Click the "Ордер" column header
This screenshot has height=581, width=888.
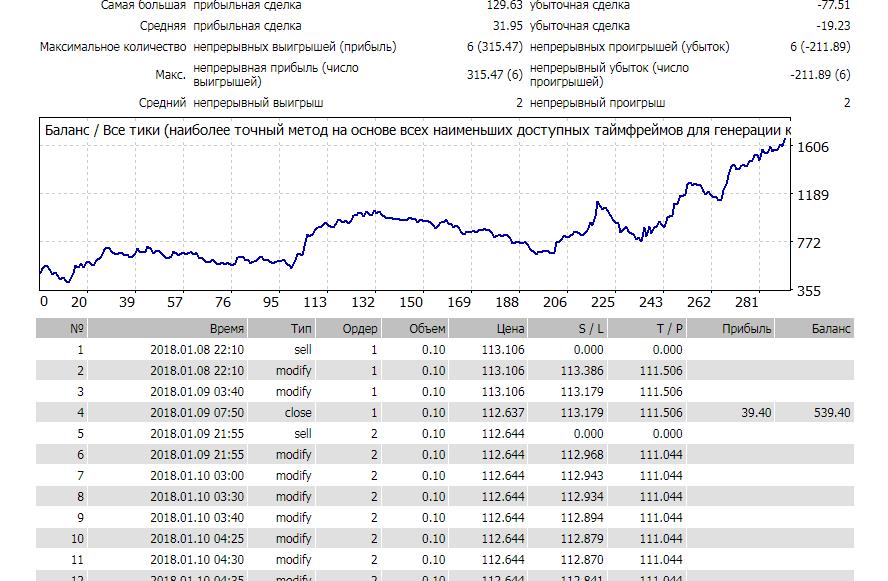(360, 328)
